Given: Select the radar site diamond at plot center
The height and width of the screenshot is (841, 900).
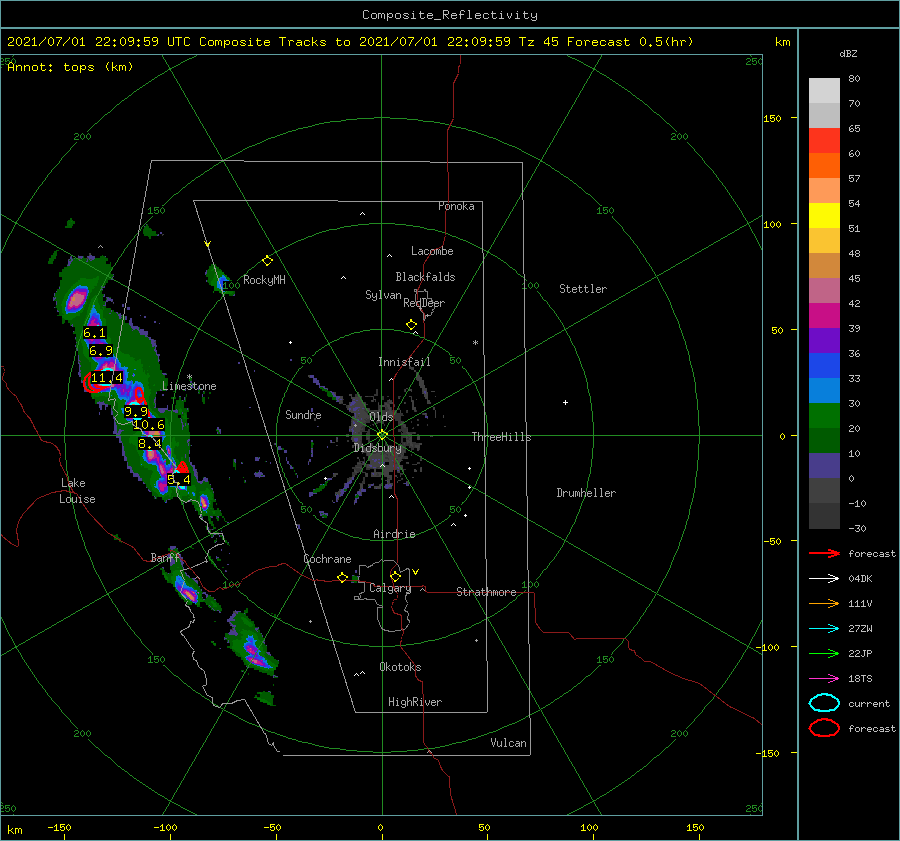Looking at the screenshot, I should (382, 435).
